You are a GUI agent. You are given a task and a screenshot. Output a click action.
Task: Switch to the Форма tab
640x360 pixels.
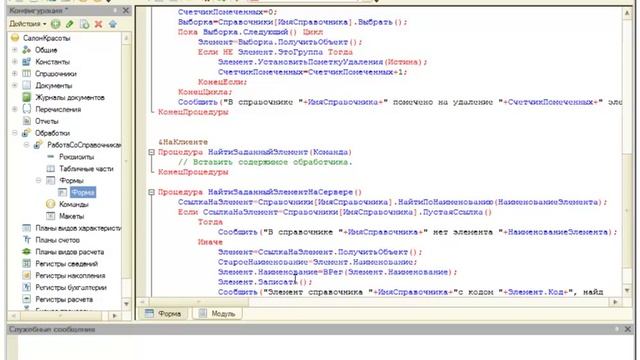coord(163,313)
